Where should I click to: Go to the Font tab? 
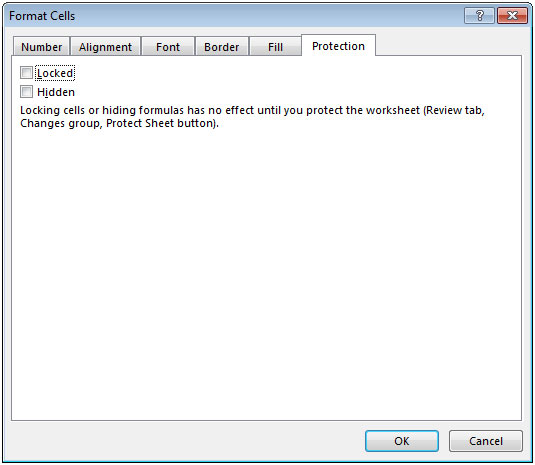168,47
